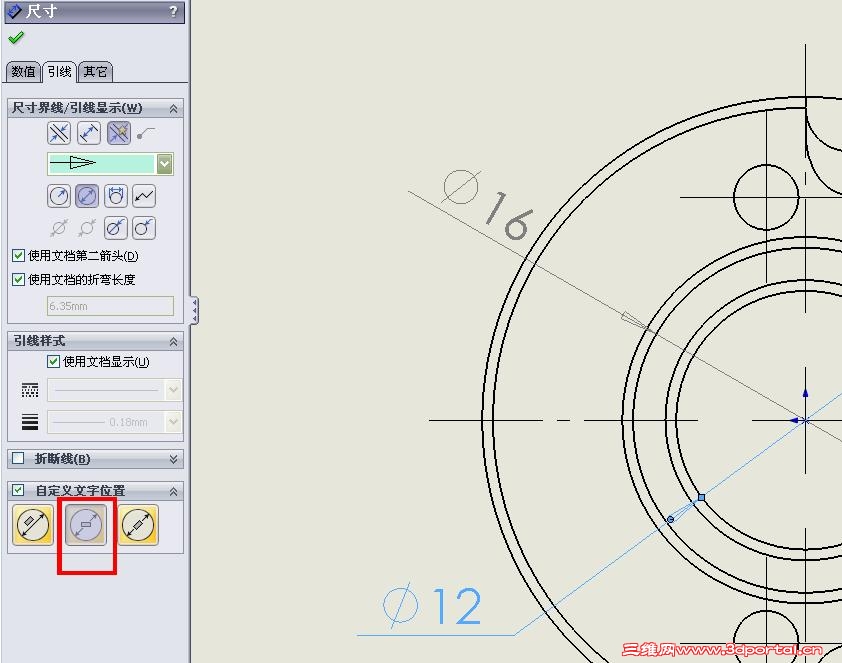
Task: Select the foreshortened zigzag leader icon
Action: coord(144,196)
